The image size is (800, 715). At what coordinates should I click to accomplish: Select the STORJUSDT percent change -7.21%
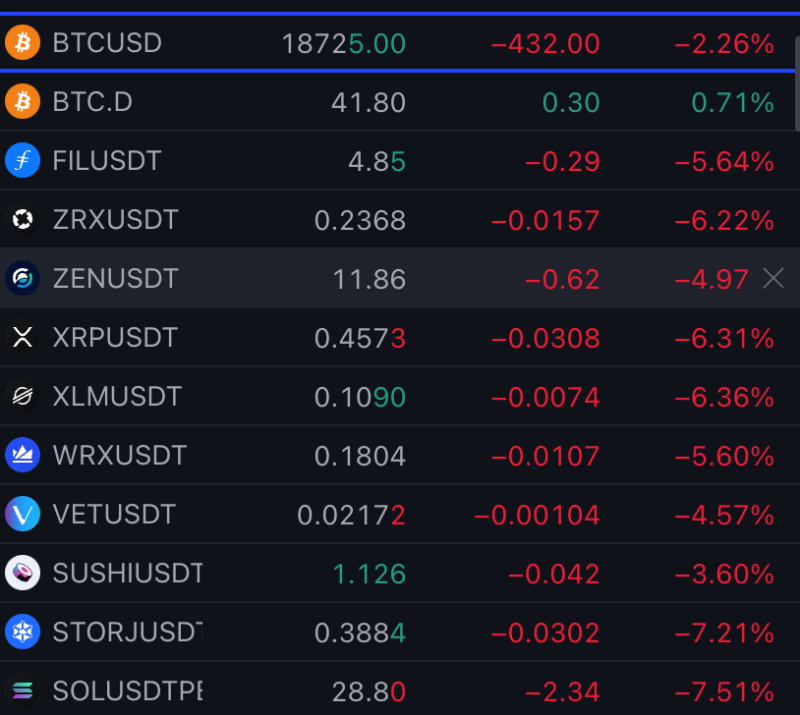pos(724,633)
